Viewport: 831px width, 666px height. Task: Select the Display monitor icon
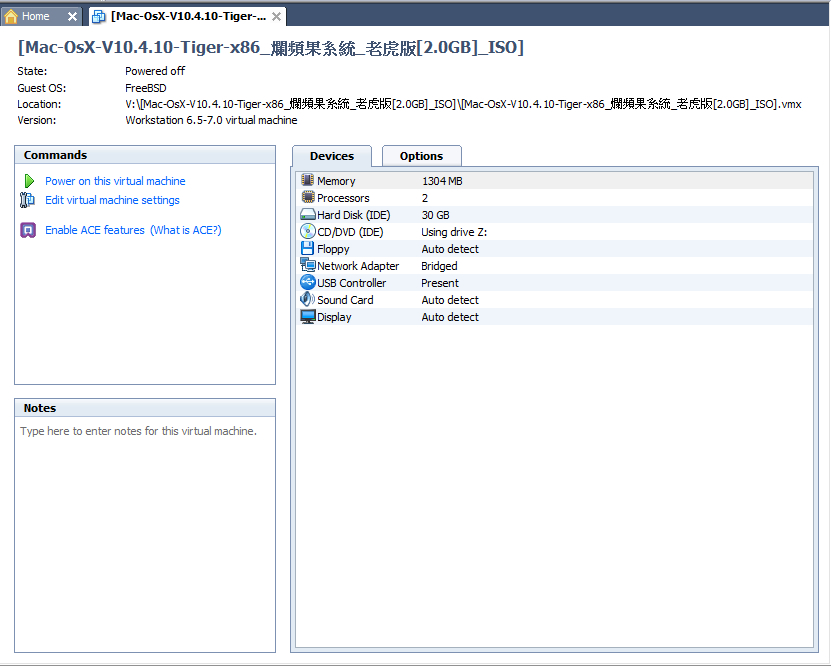click(308, 317)
